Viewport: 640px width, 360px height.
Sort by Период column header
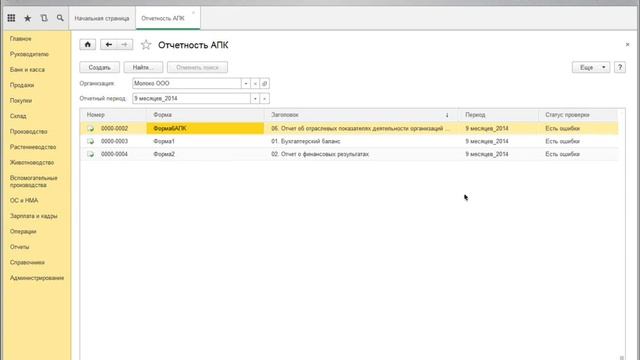pos(476,115)
